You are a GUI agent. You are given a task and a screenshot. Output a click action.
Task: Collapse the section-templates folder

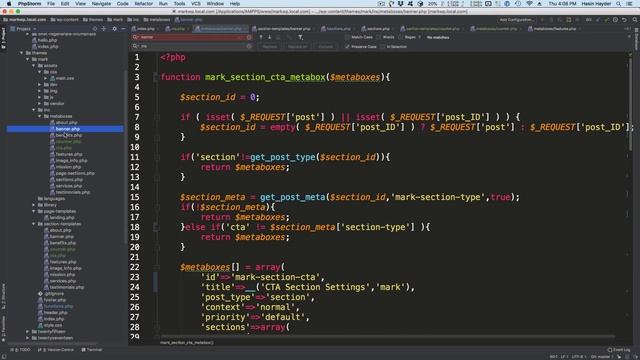click(x=34, y=224)
